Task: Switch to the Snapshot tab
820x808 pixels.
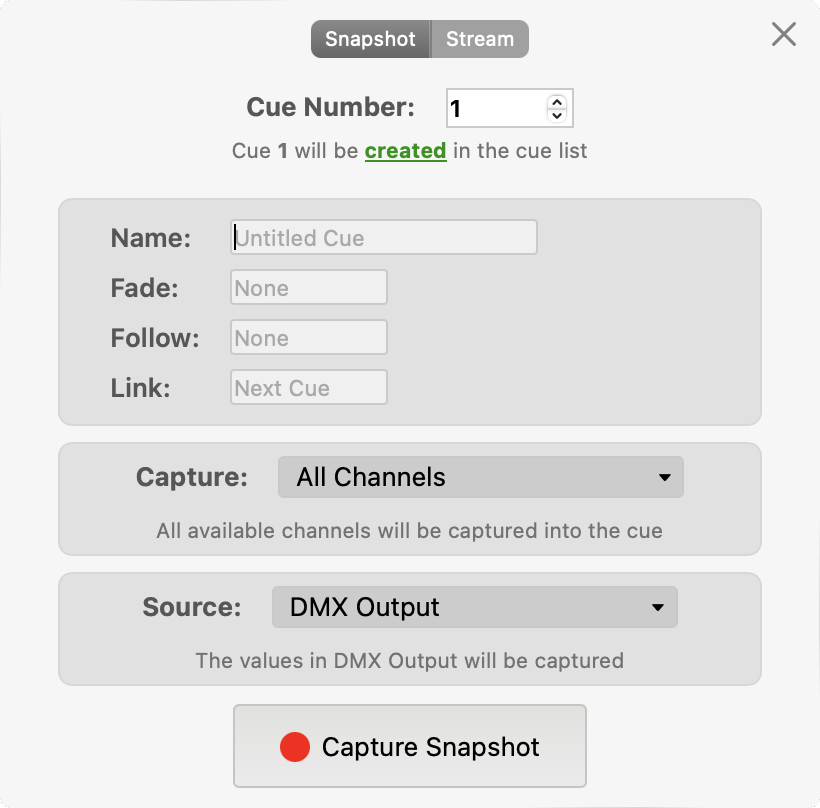Action: [370, 40]
